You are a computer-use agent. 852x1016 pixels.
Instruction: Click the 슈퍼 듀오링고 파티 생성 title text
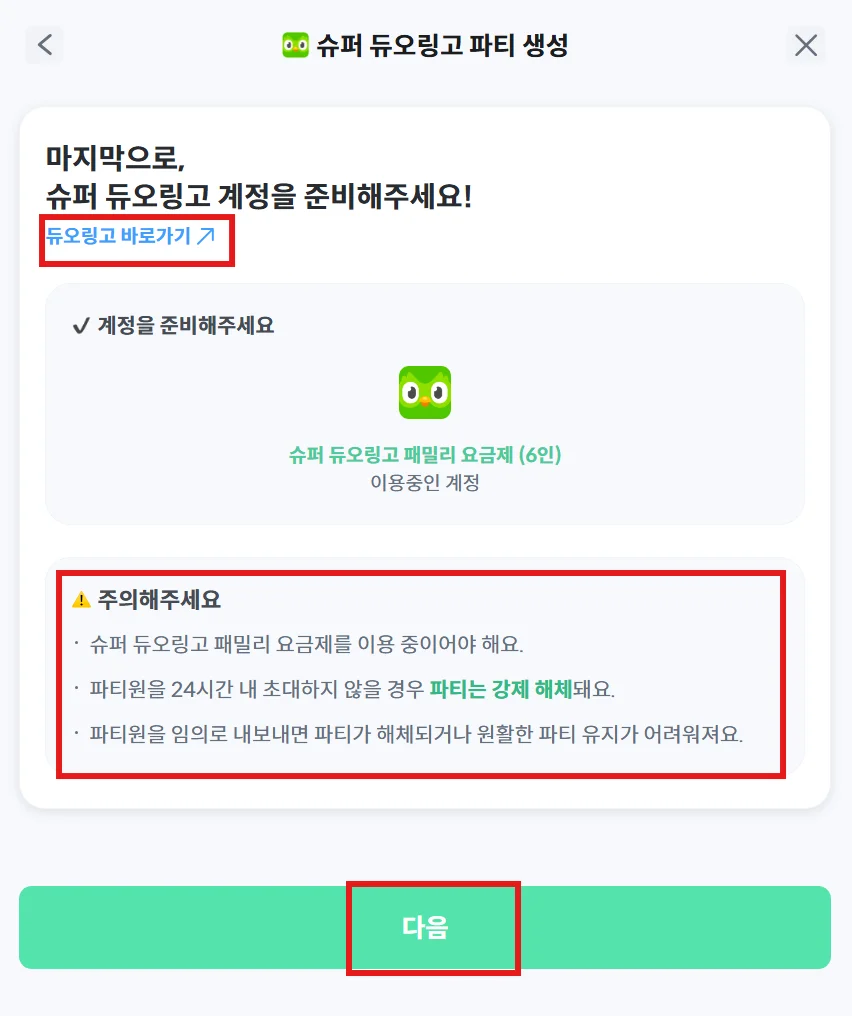point(441,45)
